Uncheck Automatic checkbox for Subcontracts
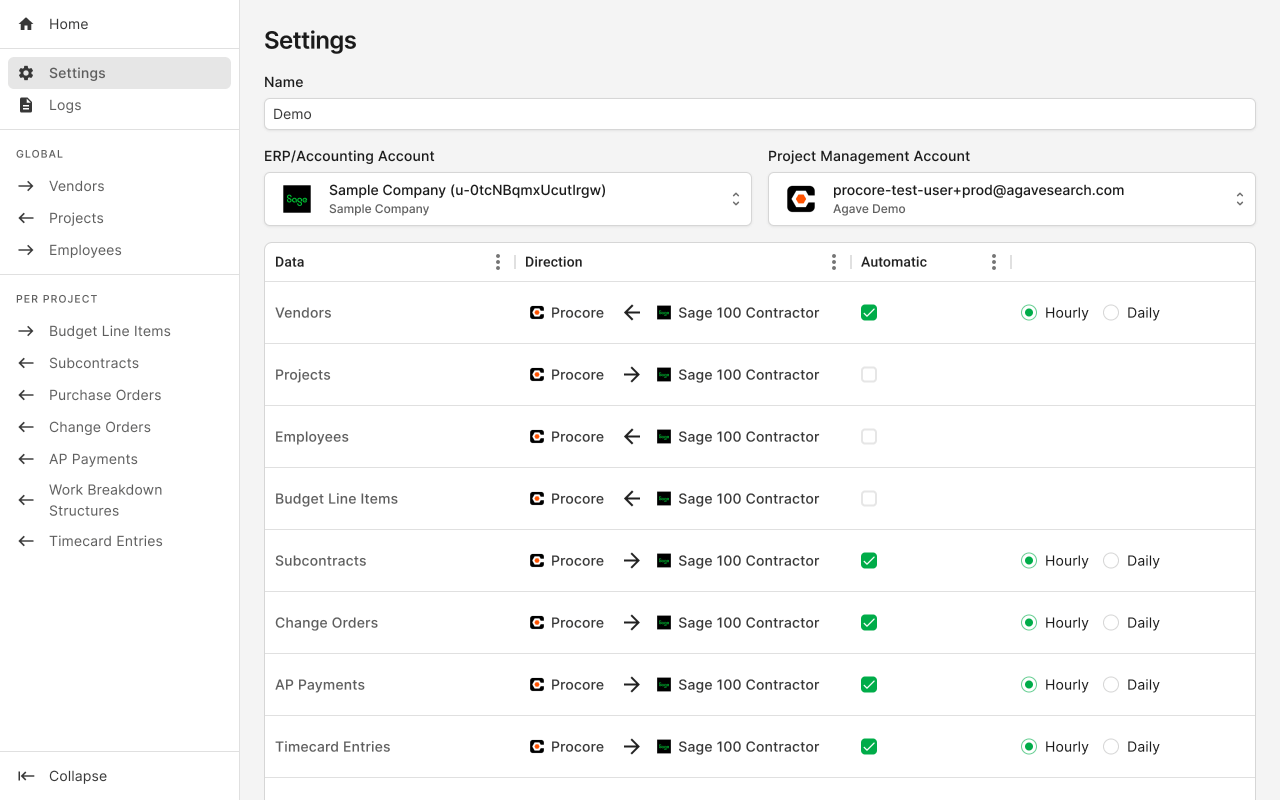This screenshot has width=1280, height=800. (869, 561)
